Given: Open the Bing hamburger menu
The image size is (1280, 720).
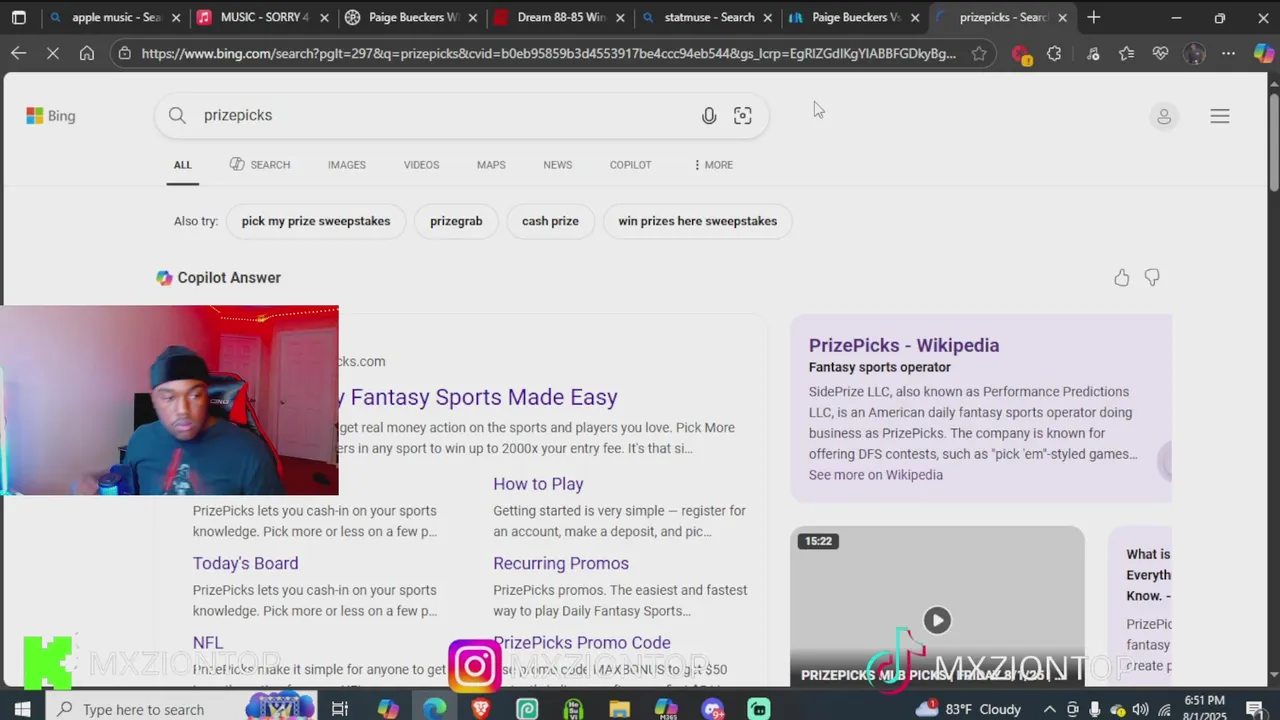Looking at the screenshot, I should coord(1220,116).
